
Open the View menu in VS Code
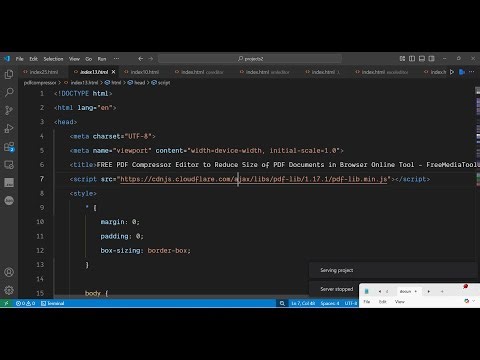tap(74, 59)
